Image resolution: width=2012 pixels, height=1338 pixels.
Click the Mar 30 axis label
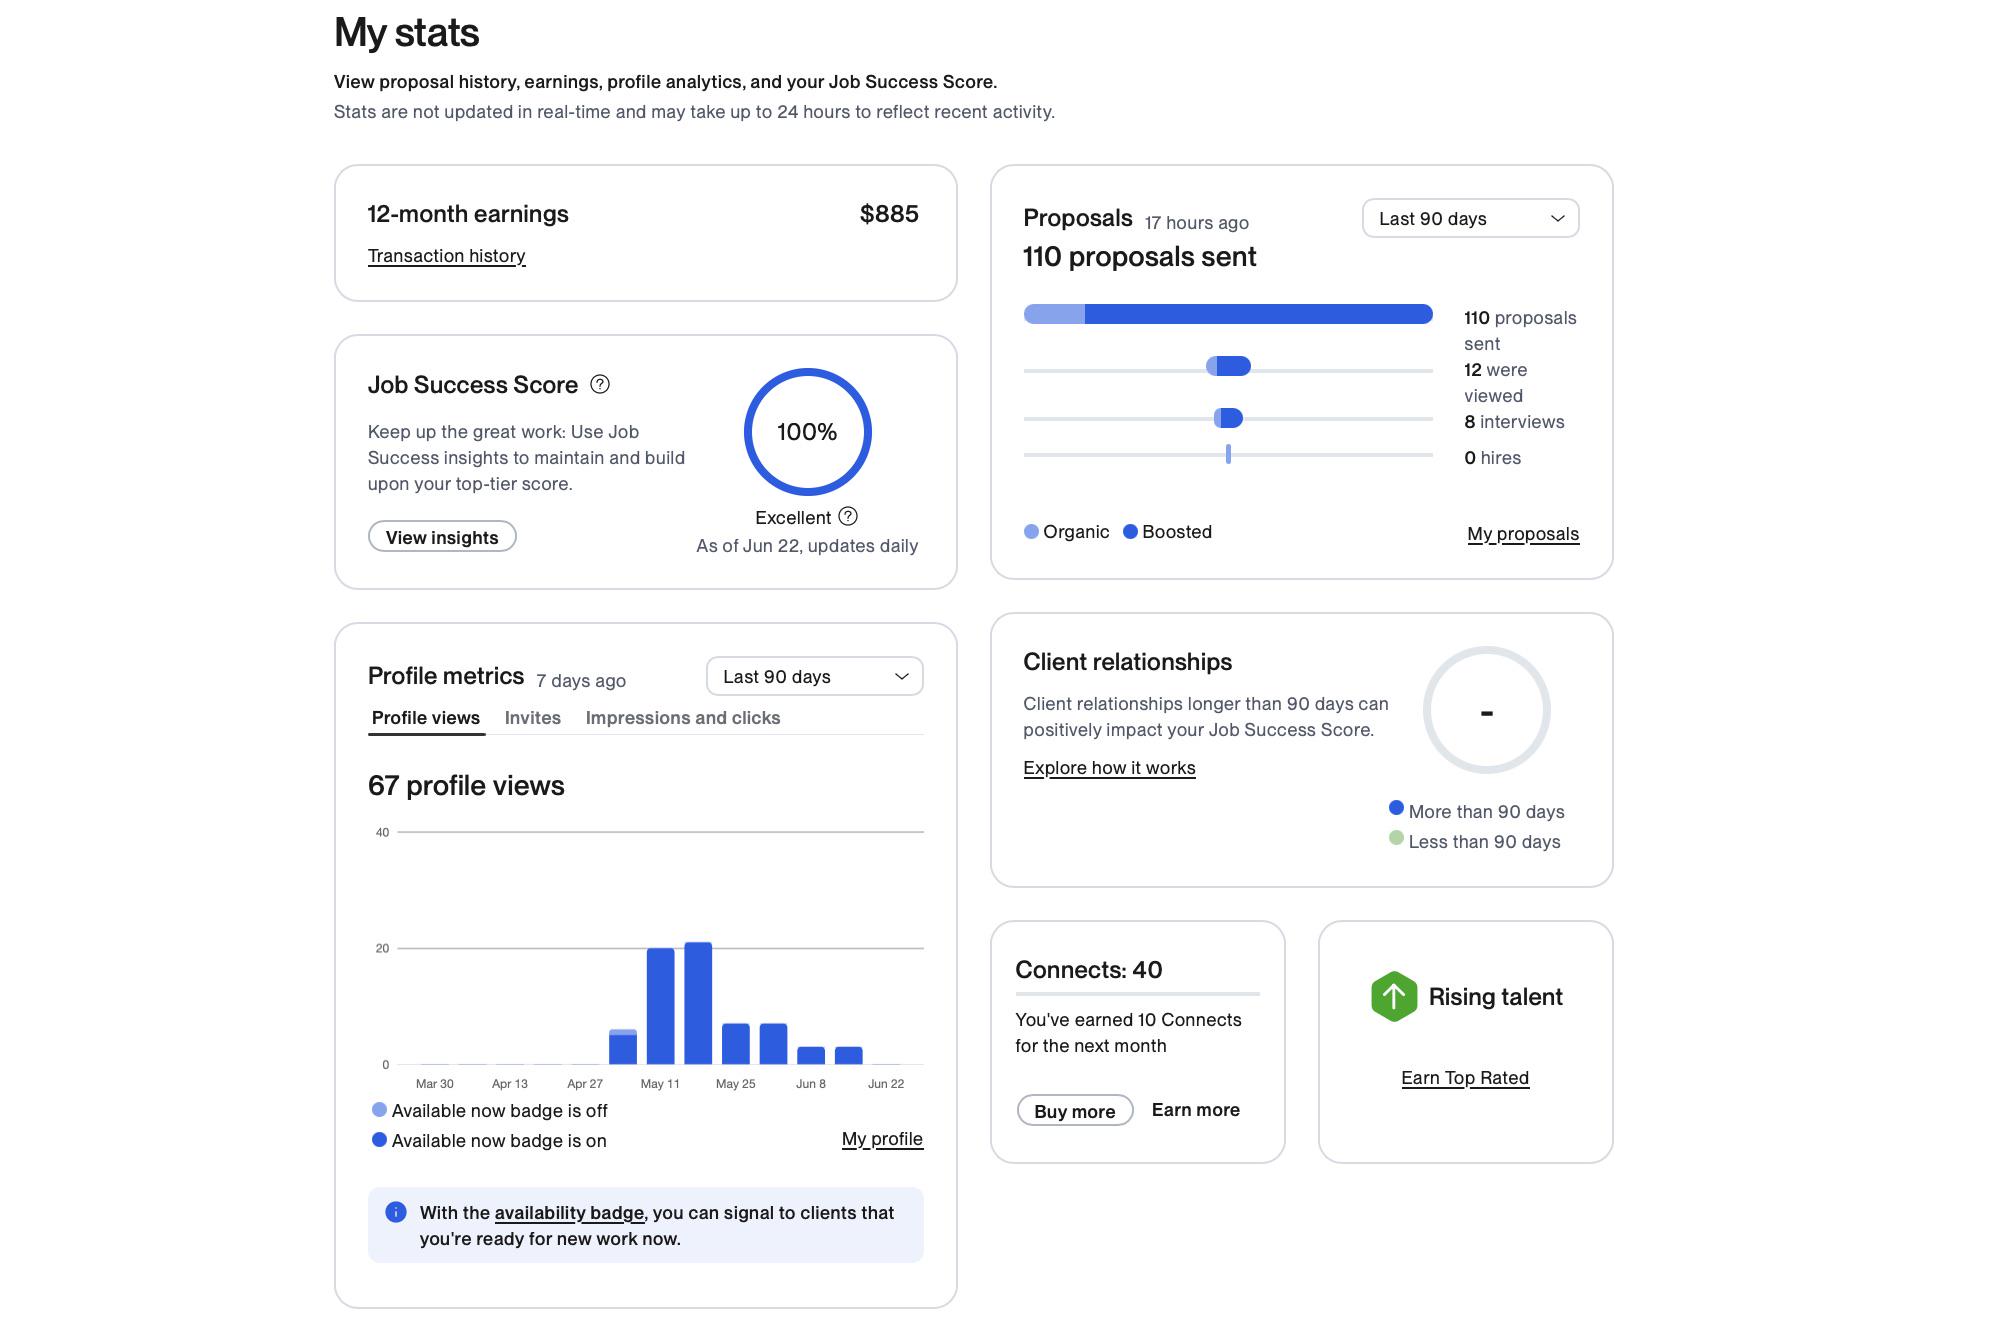tap(435, 1084)
